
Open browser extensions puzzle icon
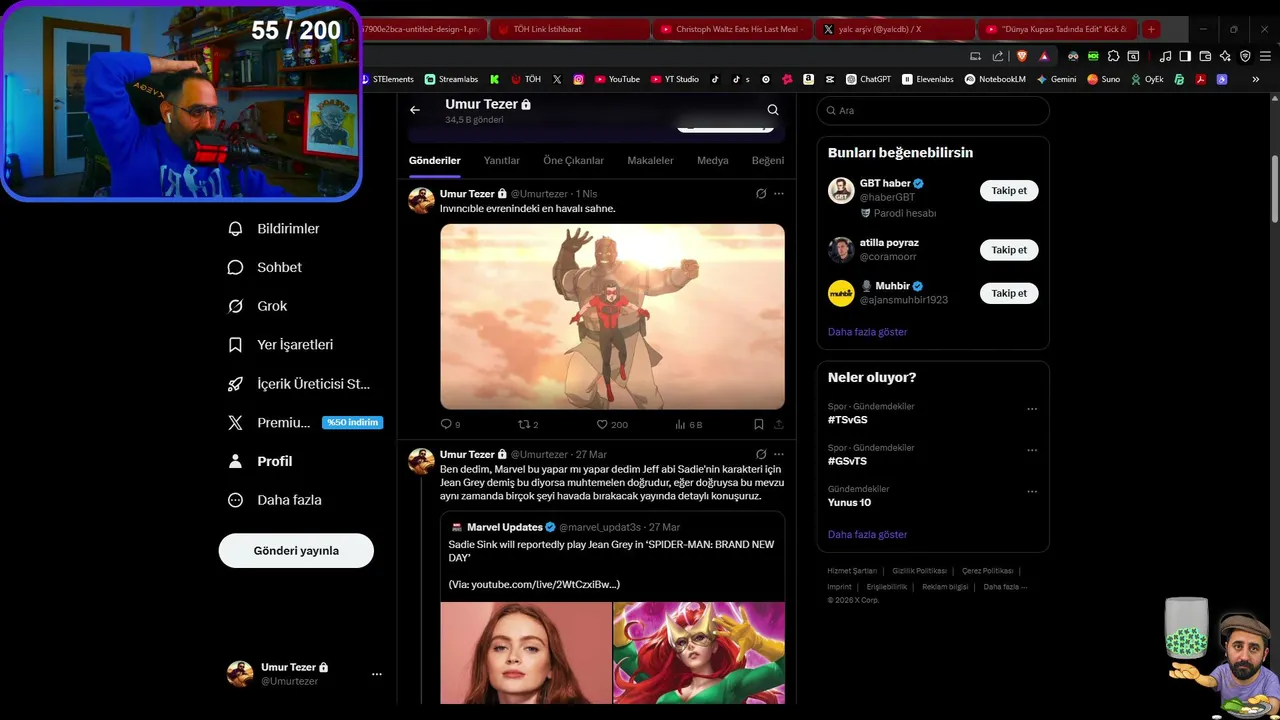(1113, 56)
